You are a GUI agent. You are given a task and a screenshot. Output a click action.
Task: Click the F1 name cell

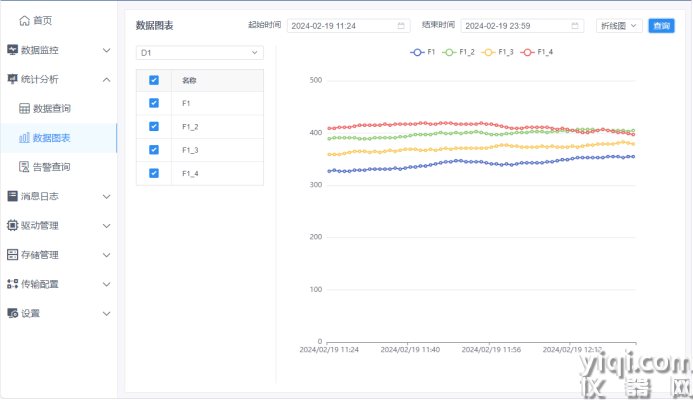tap(217, 103)
